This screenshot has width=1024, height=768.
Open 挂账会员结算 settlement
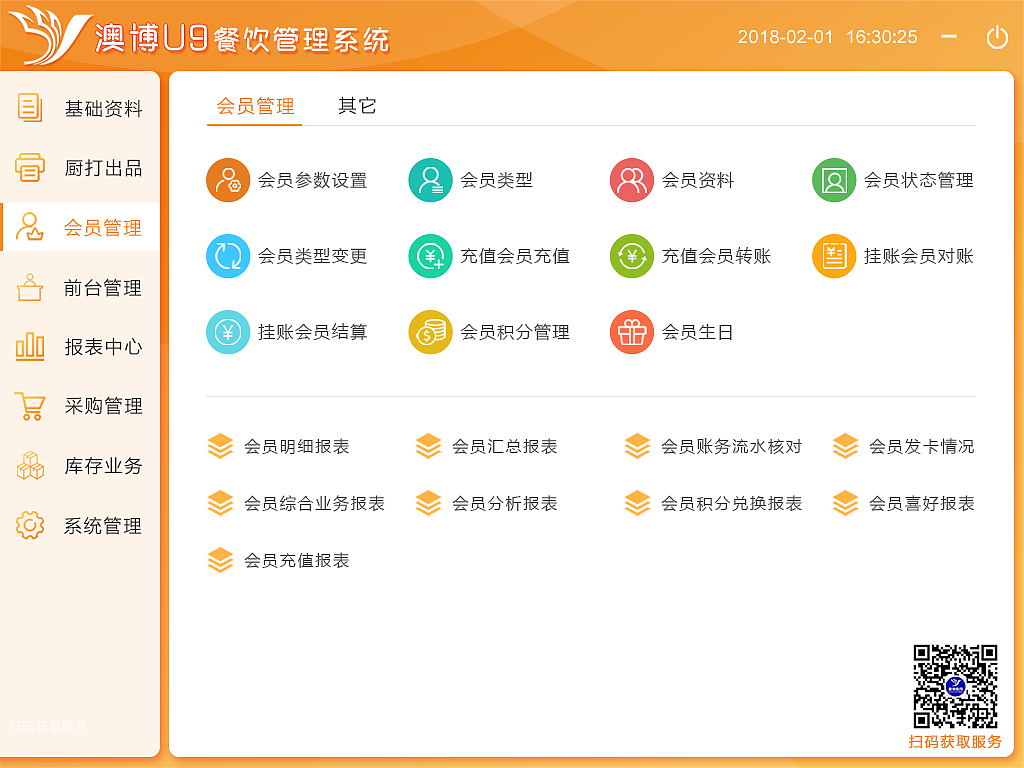(228, 331)
